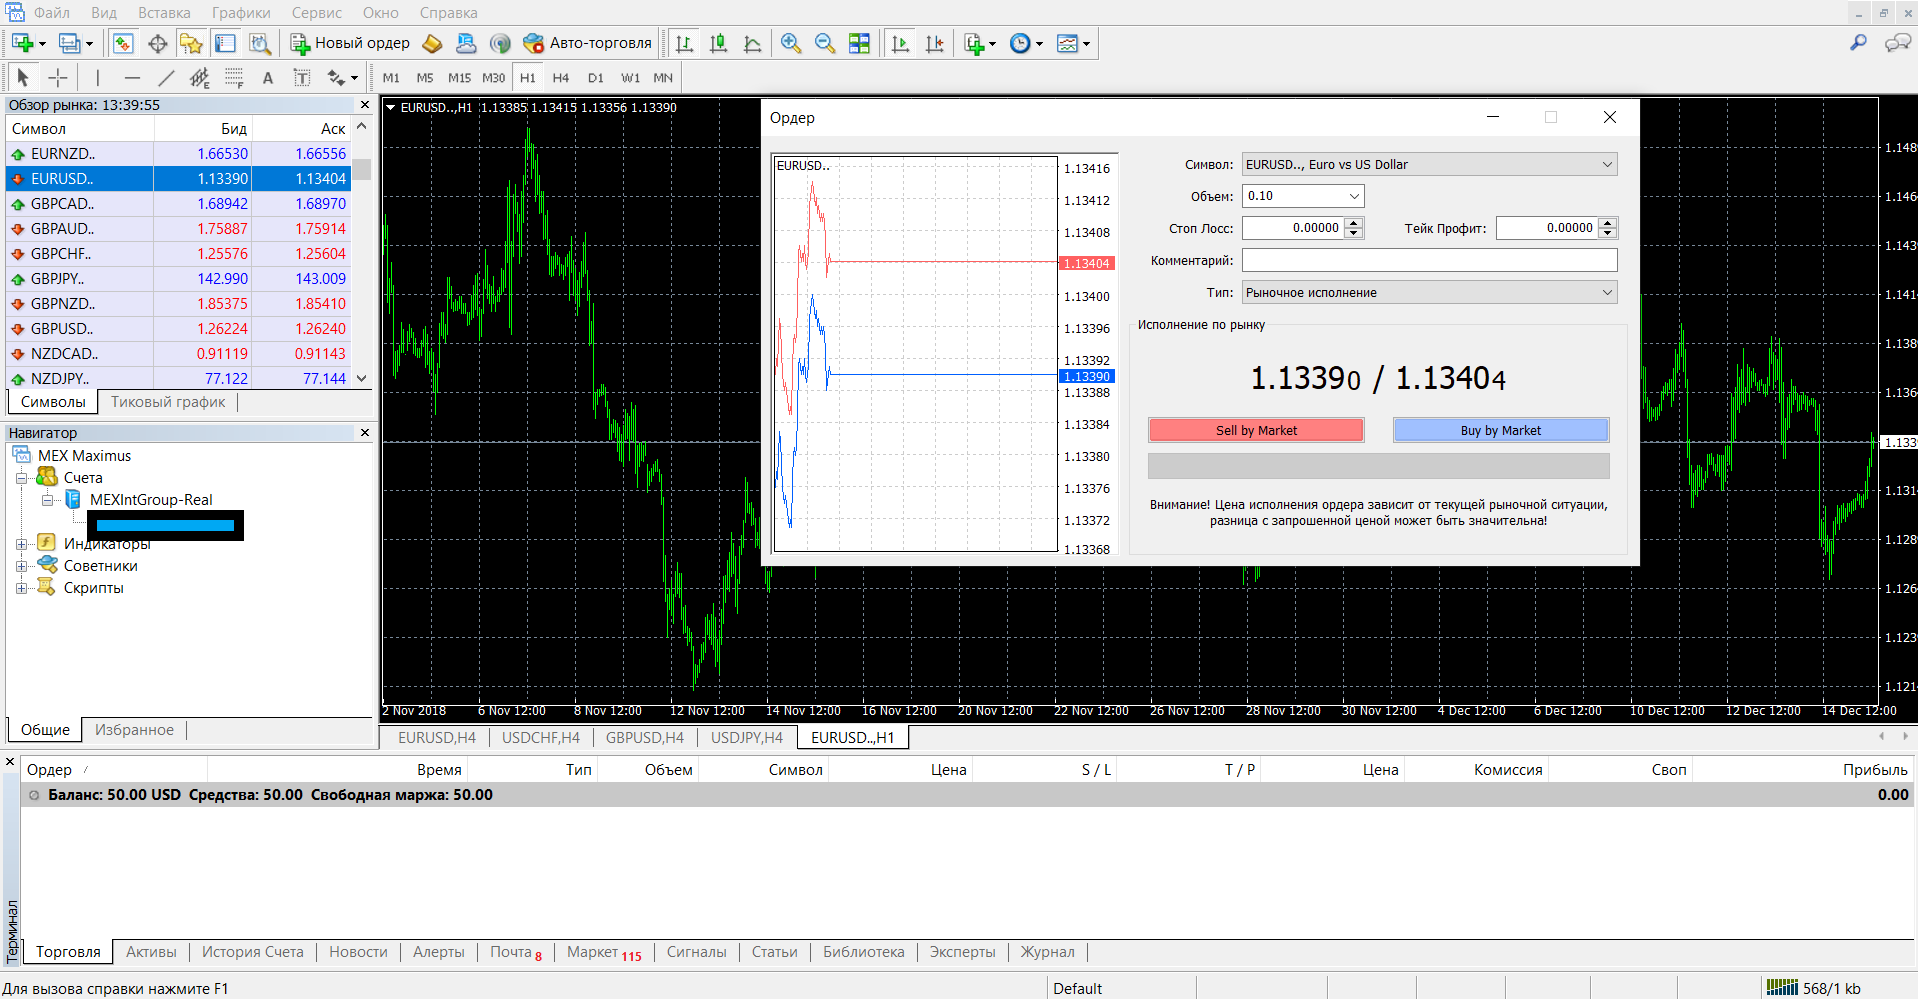The height and width of the screenshot is (999, 1918).
Task: Open Символ dropdown in order dialog
Action: click(1429, 164)
